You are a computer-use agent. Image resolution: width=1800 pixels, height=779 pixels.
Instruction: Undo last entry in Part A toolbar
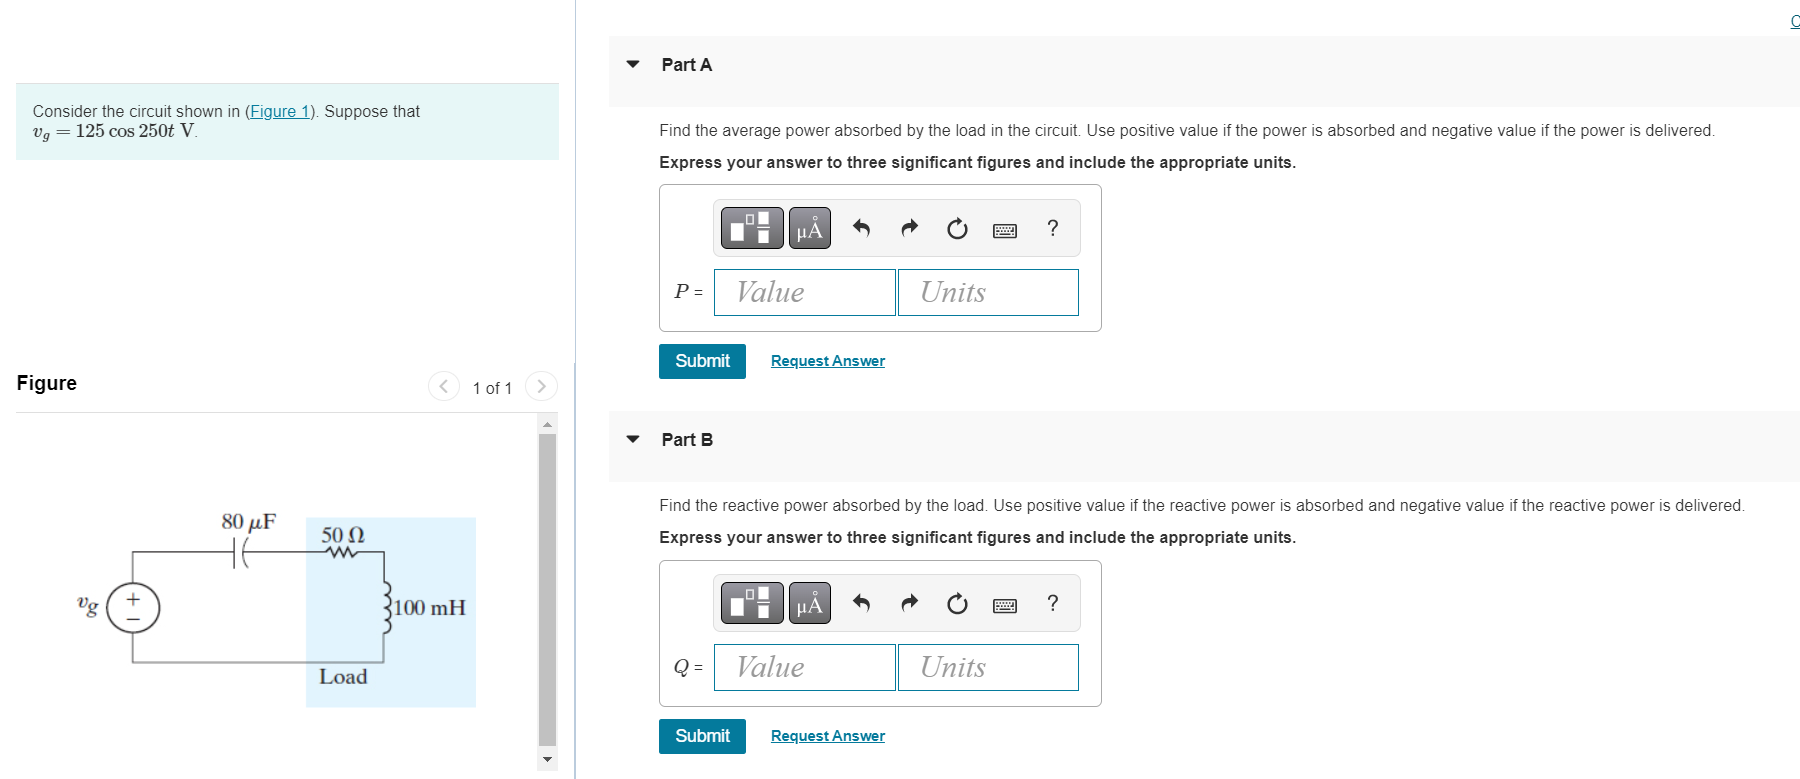[861, 229]
